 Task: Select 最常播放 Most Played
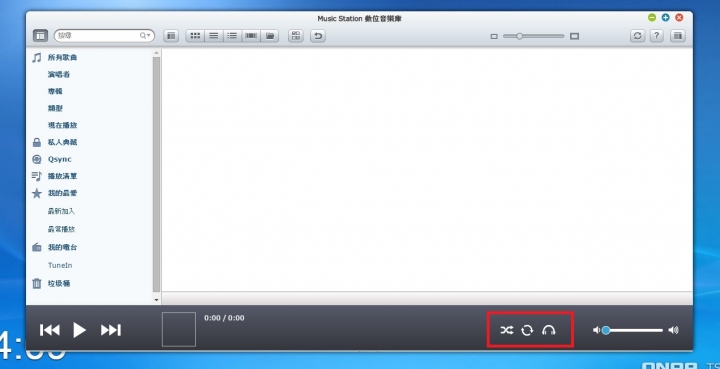(x=61, y=229)
